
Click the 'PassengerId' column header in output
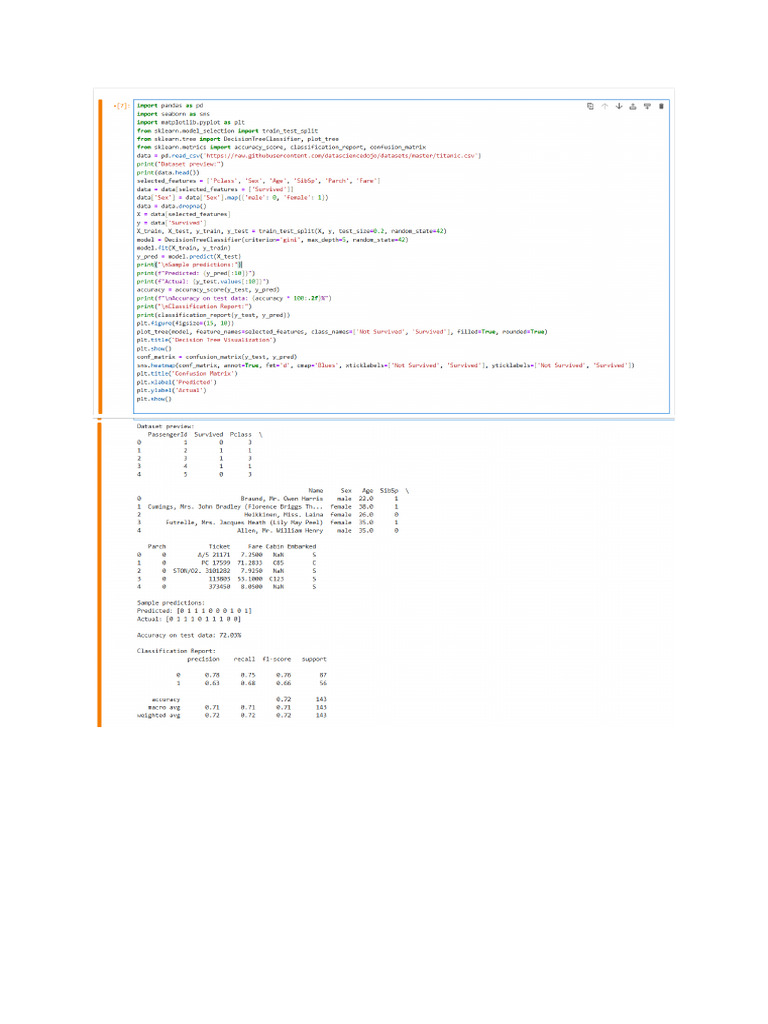[167, 434]
